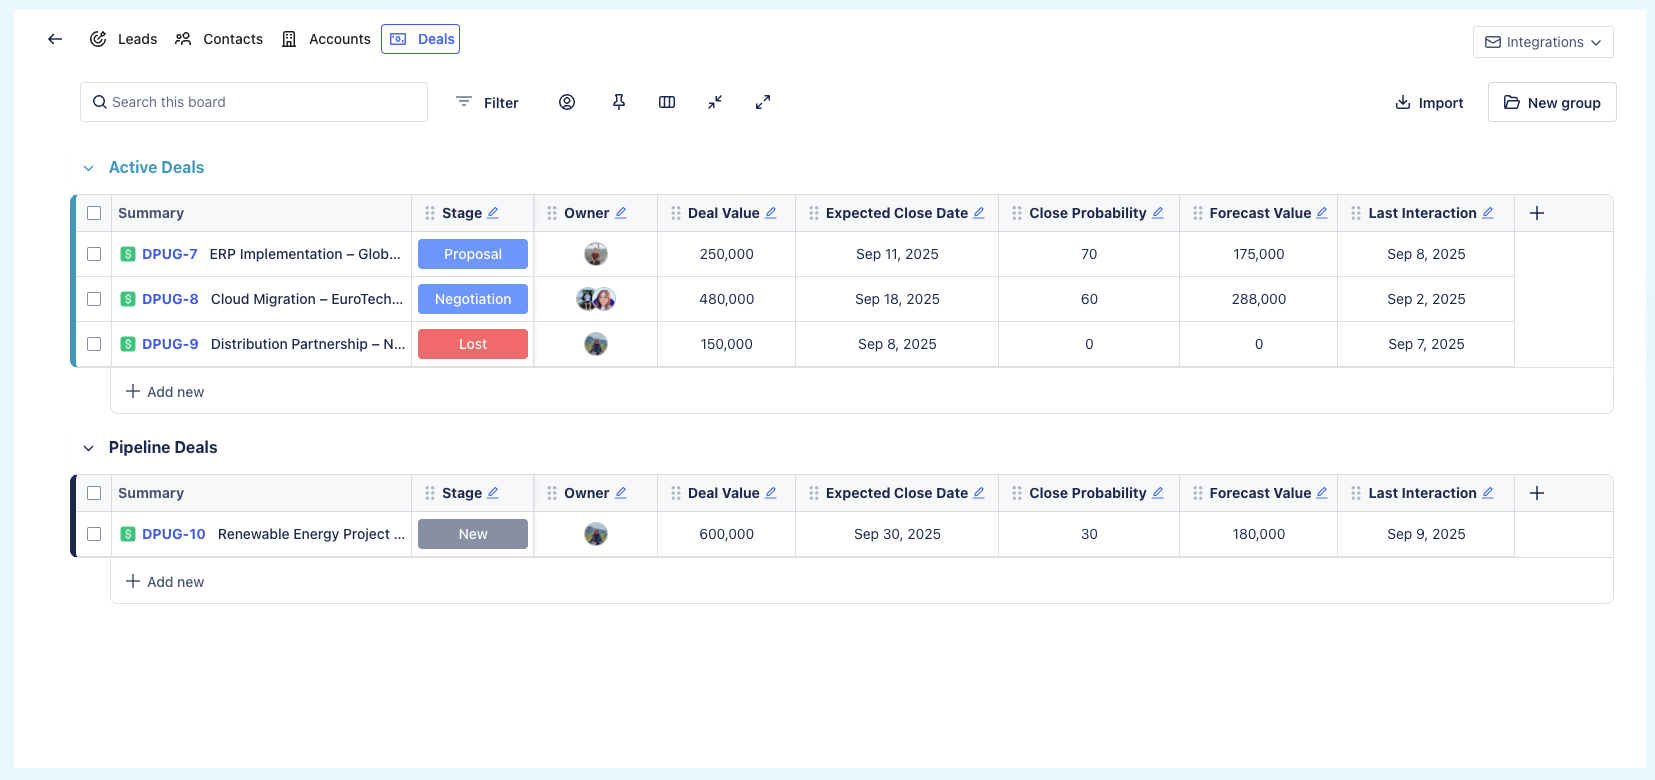Screen dimensions: 1655x780
Task: Open the Accounts tab
Action: click(x=326, y=39)
